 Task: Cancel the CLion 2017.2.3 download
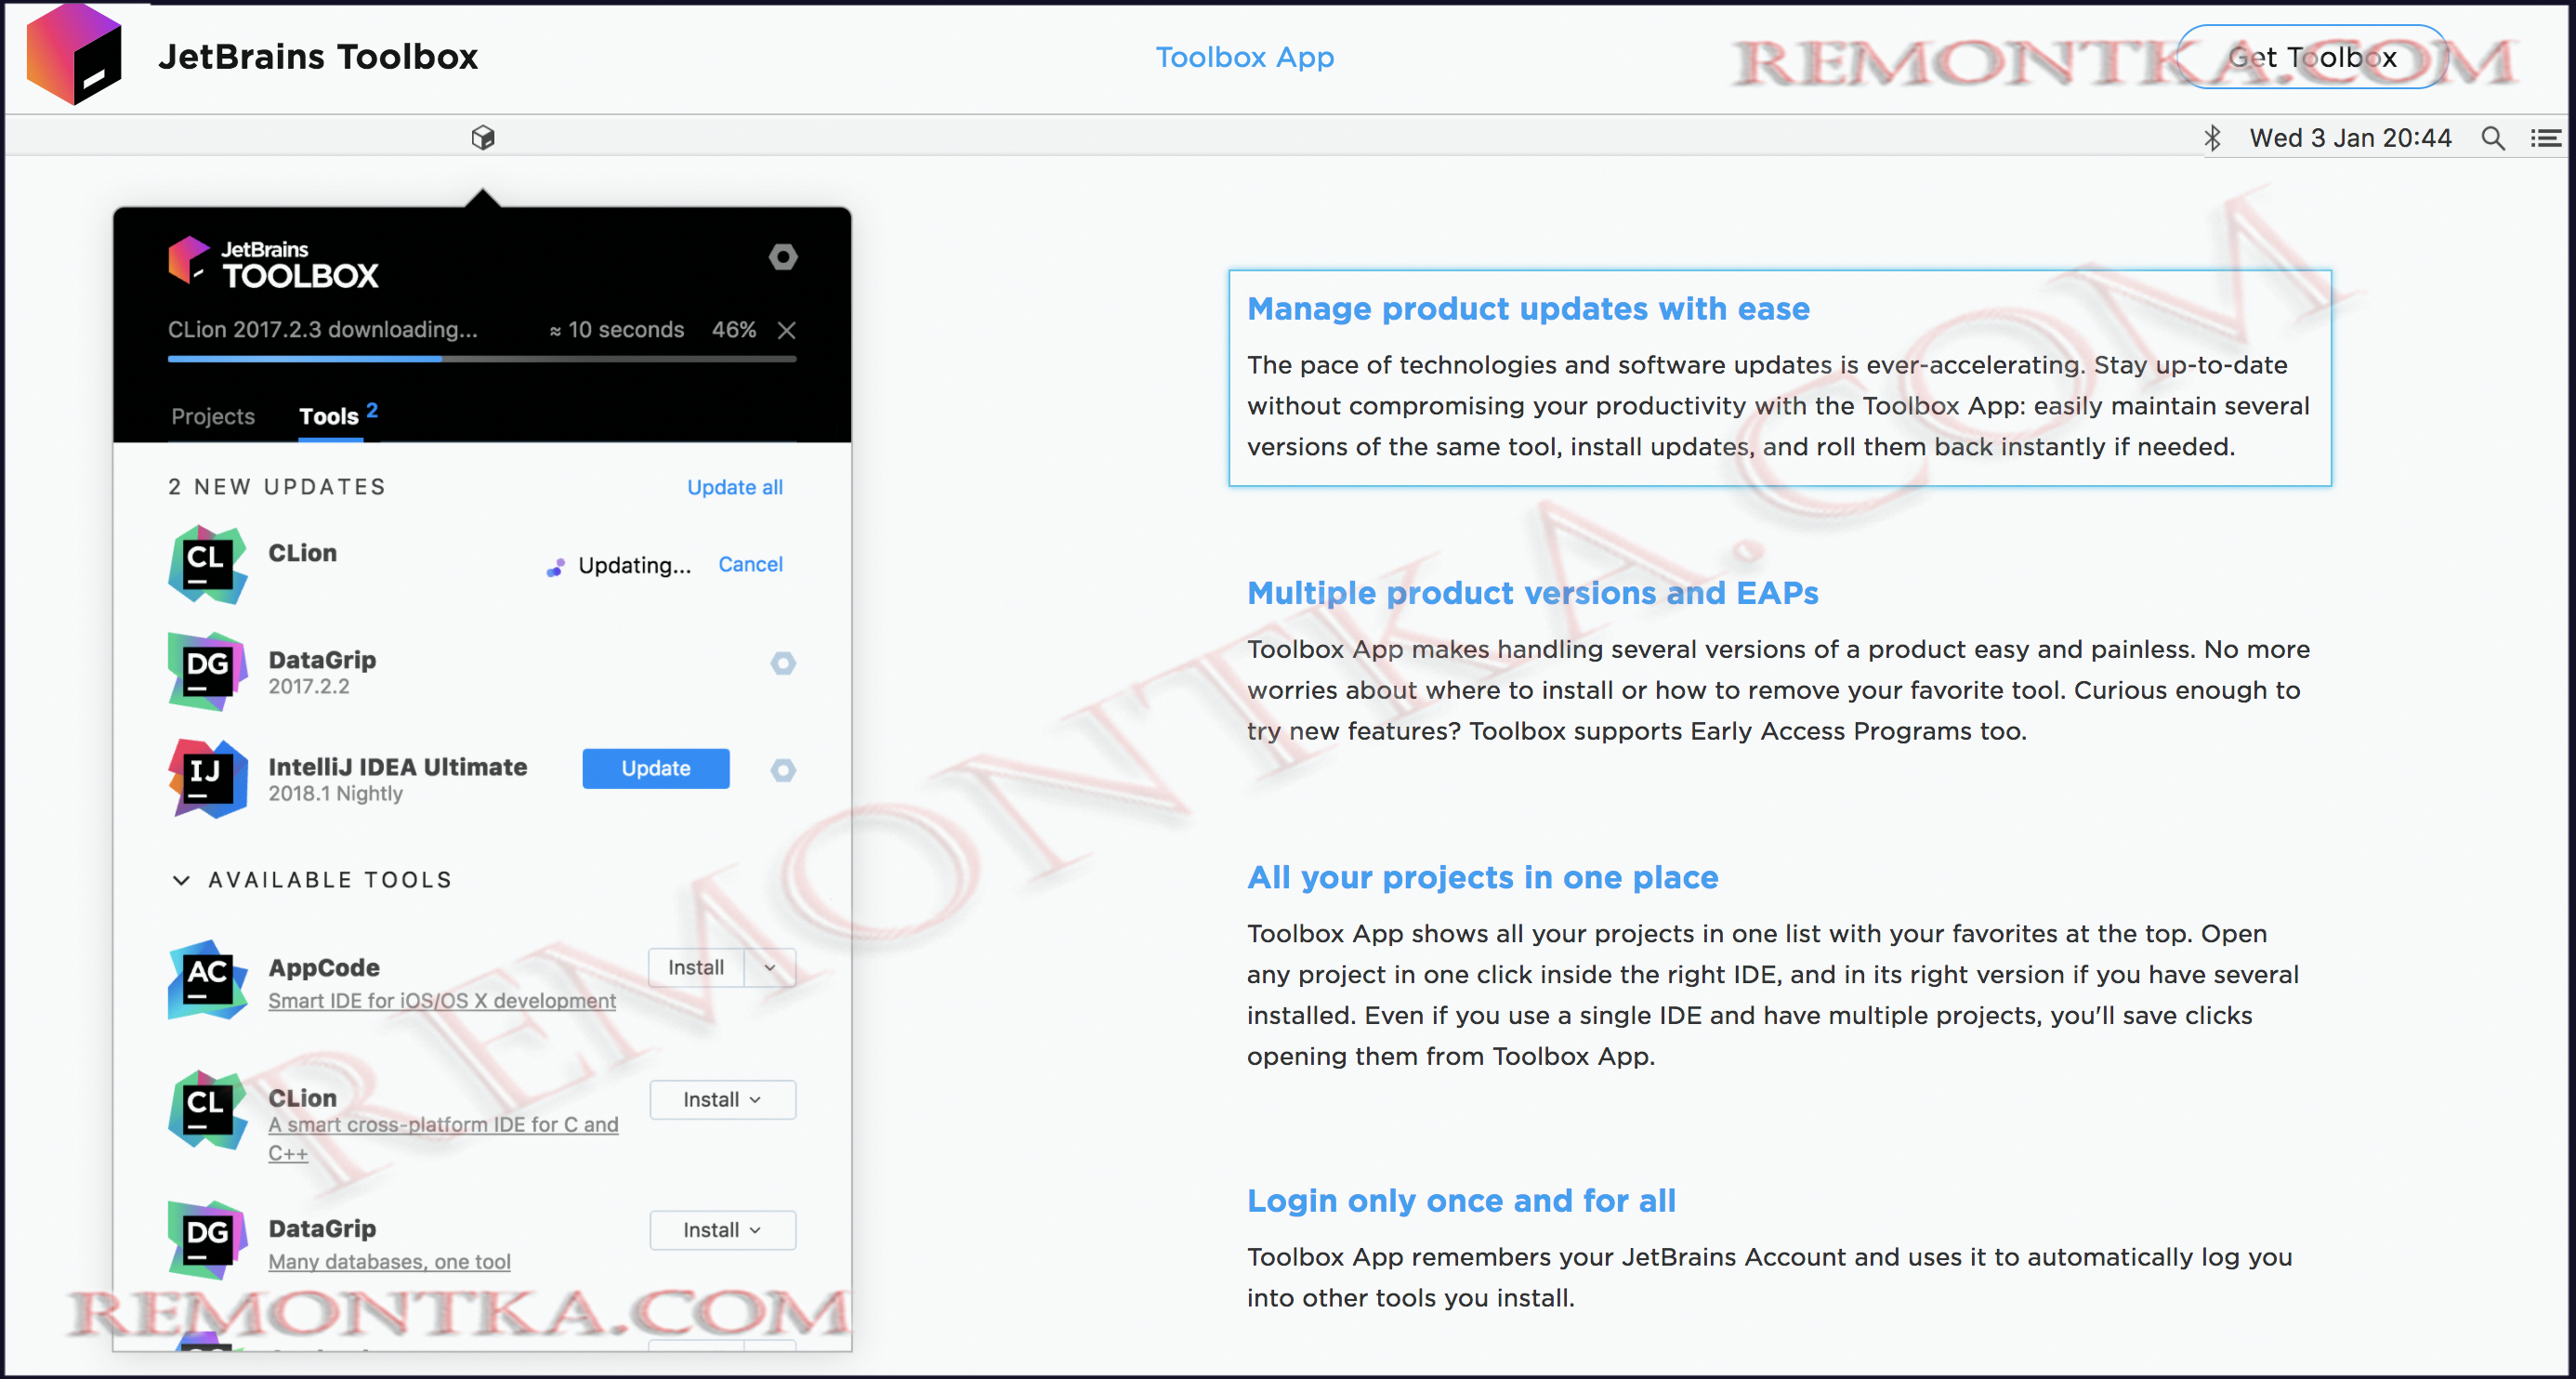click(x=787, y=329)
